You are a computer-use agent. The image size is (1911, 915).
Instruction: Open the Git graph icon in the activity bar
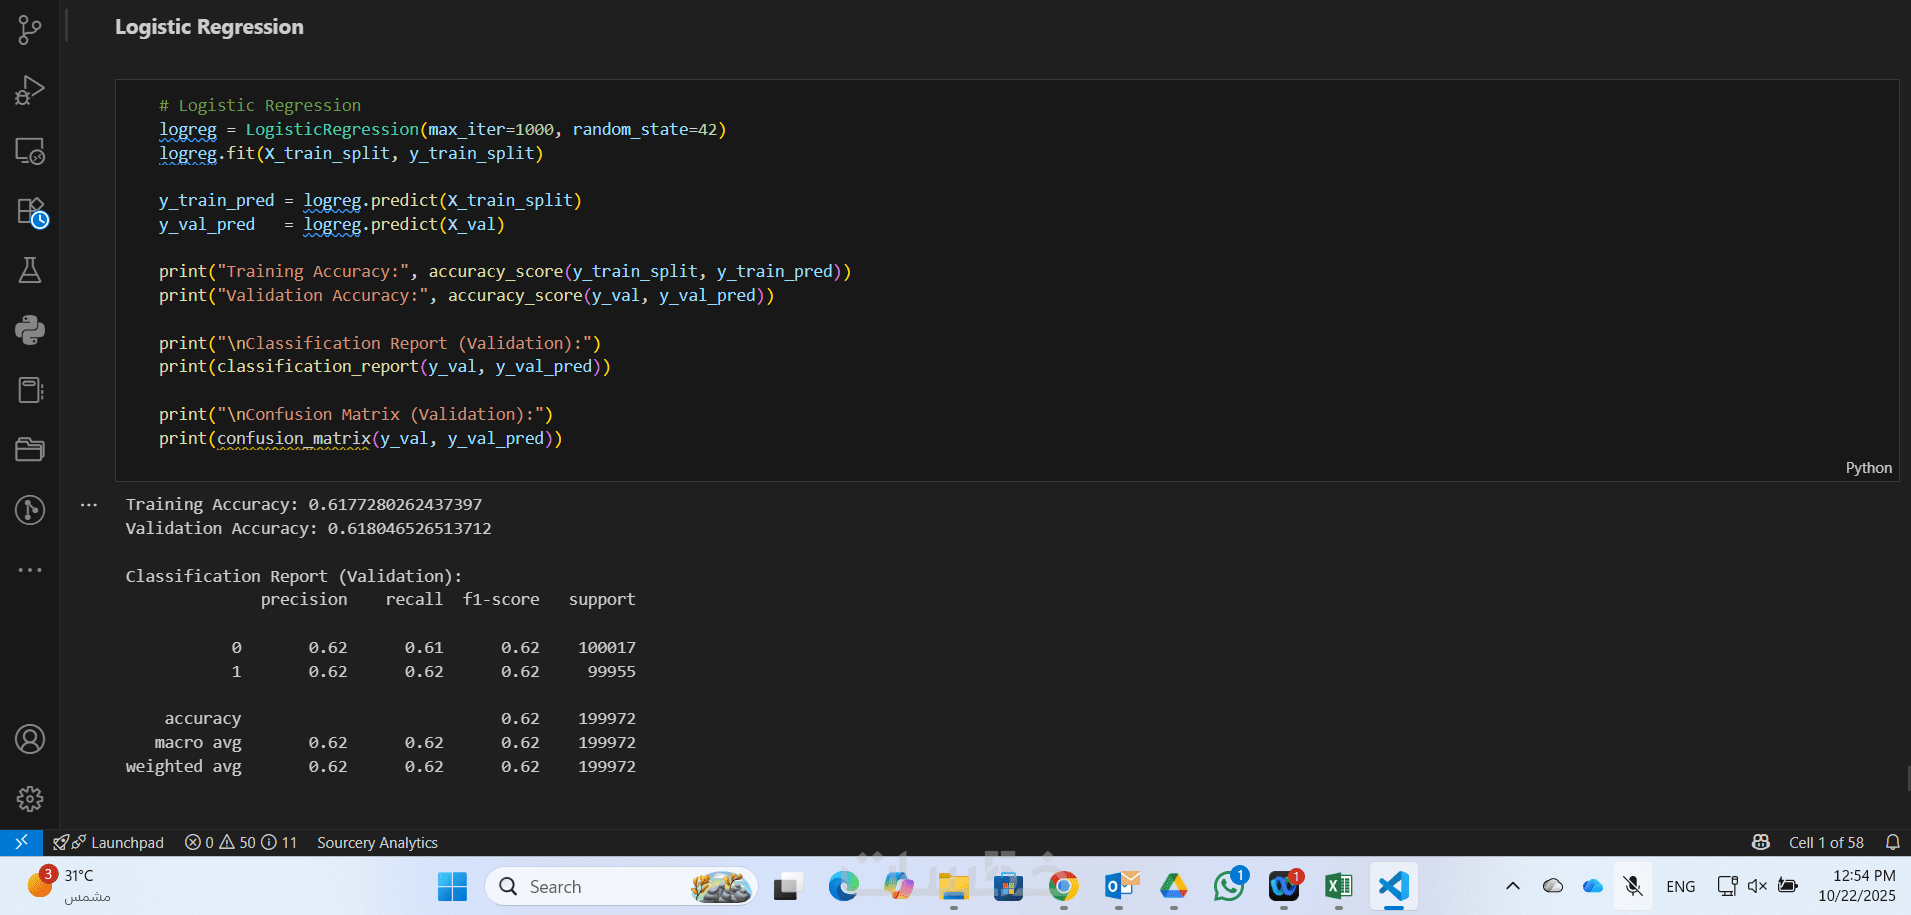30,510
